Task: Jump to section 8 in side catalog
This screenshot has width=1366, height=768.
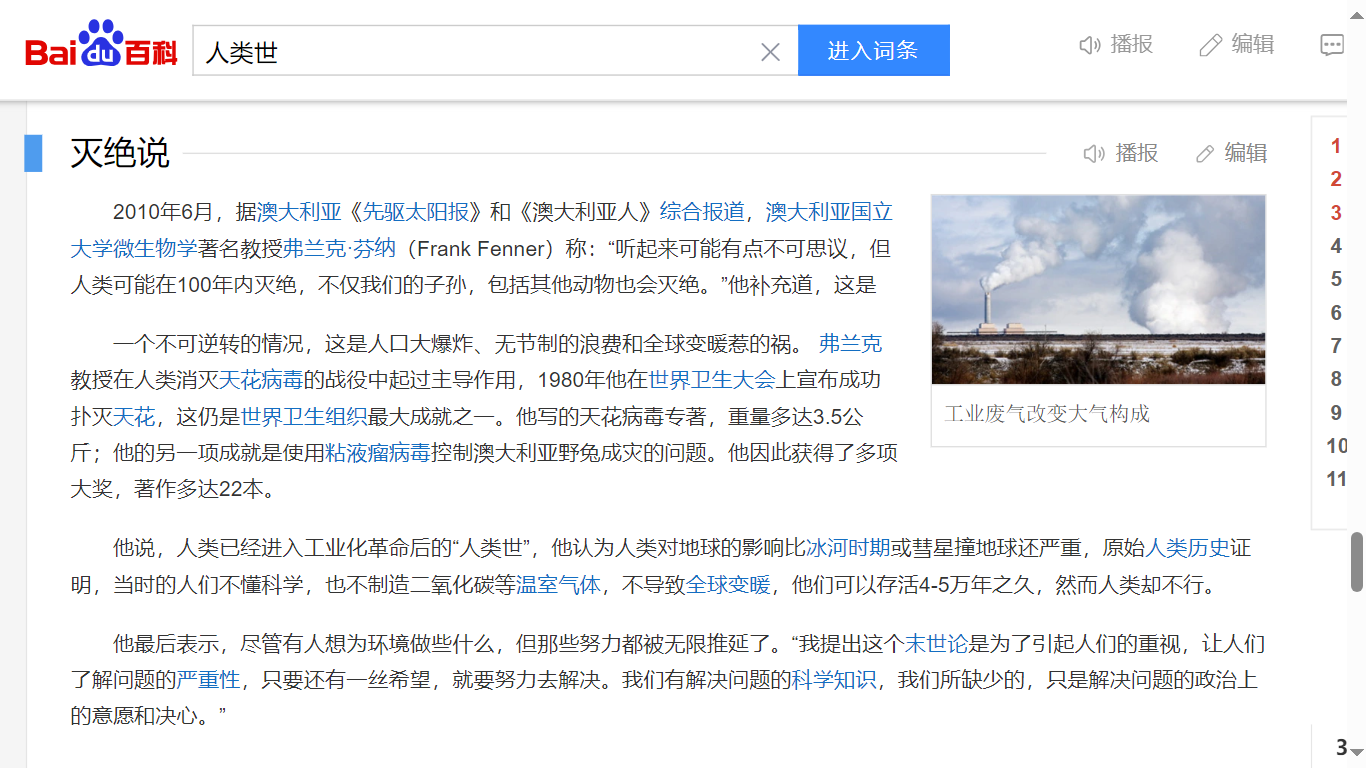Action: click(1336, 379)
